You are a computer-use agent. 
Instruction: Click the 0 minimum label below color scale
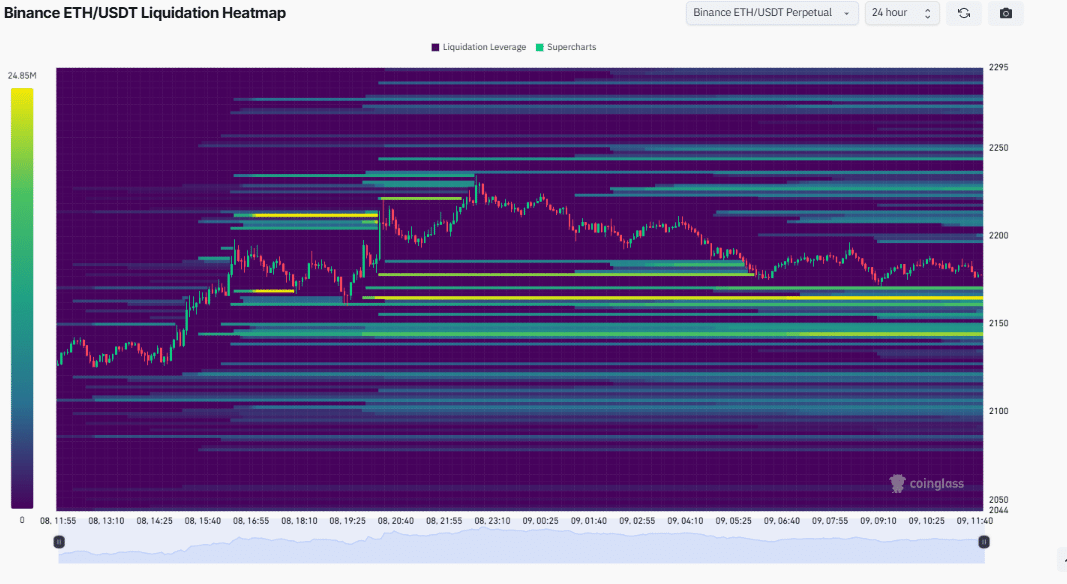pos(22,520)
